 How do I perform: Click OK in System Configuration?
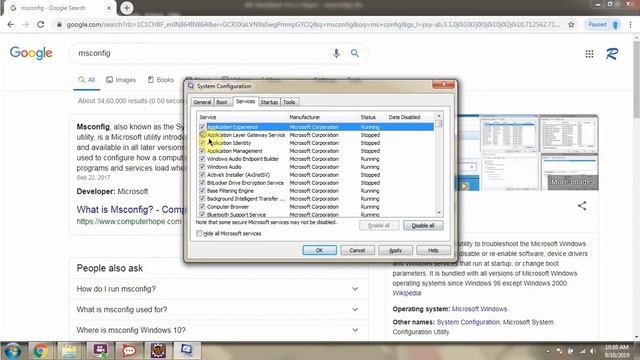pos(320,250)
